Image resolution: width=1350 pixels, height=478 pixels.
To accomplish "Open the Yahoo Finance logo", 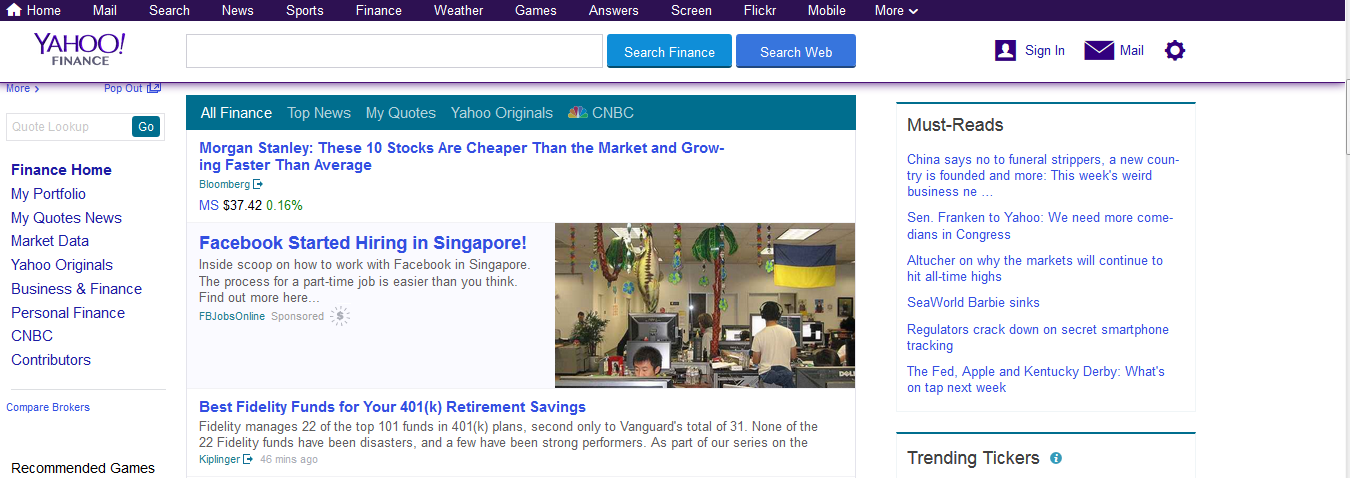I will coord(79,48).
